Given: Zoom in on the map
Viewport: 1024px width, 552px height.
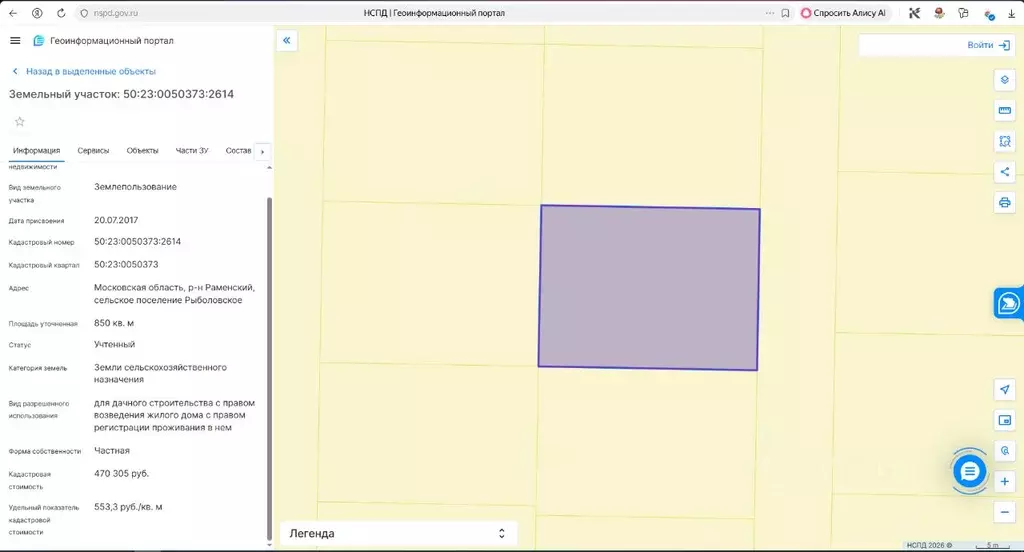Looking at the screenshot, I should (1004, 482).
